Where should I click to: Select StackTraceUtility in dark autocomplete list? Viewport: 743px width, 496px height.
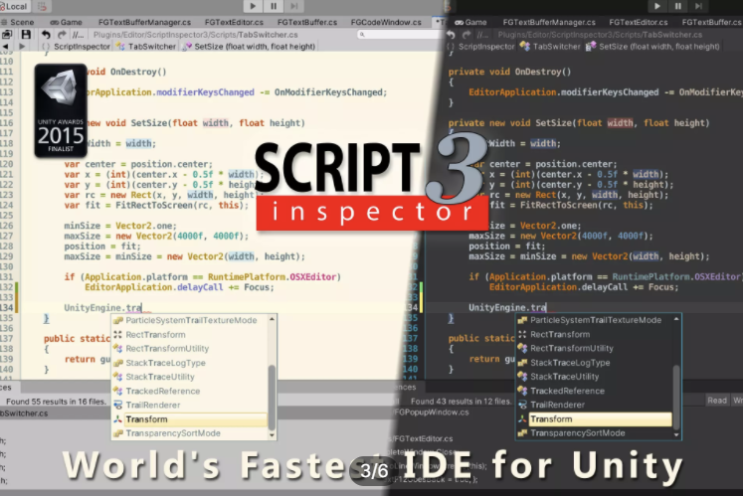pos(595,377)
